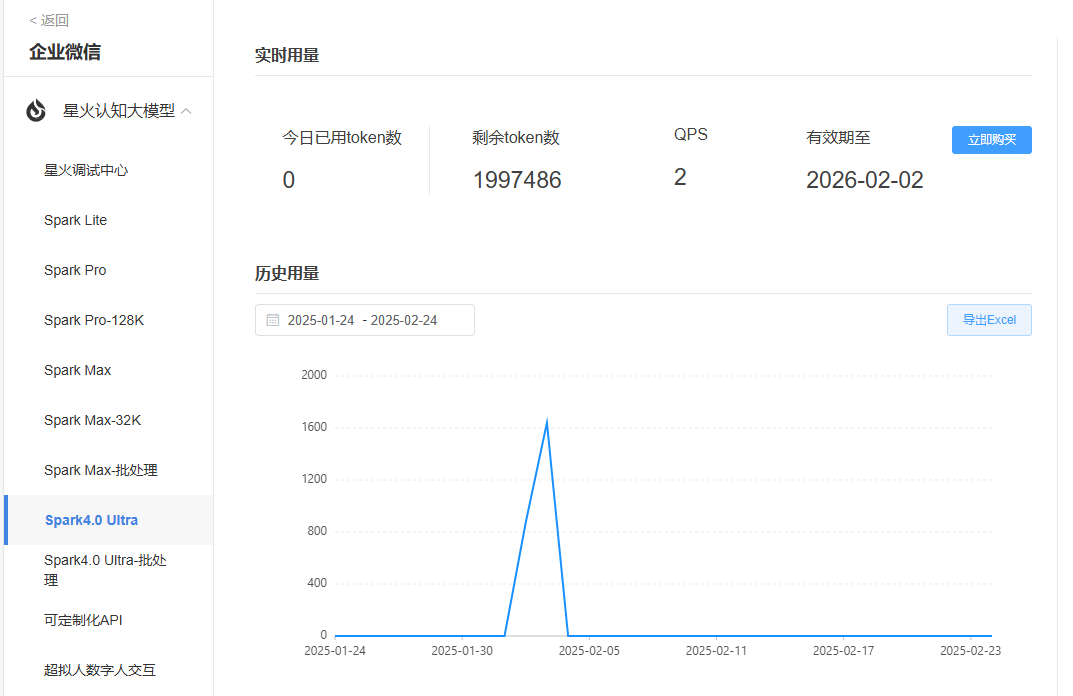The width and height of the screenshot is (1073, 696).
Task: Open 可定制化API menu item
Action: pyautogui.click(x=83, y=620)
